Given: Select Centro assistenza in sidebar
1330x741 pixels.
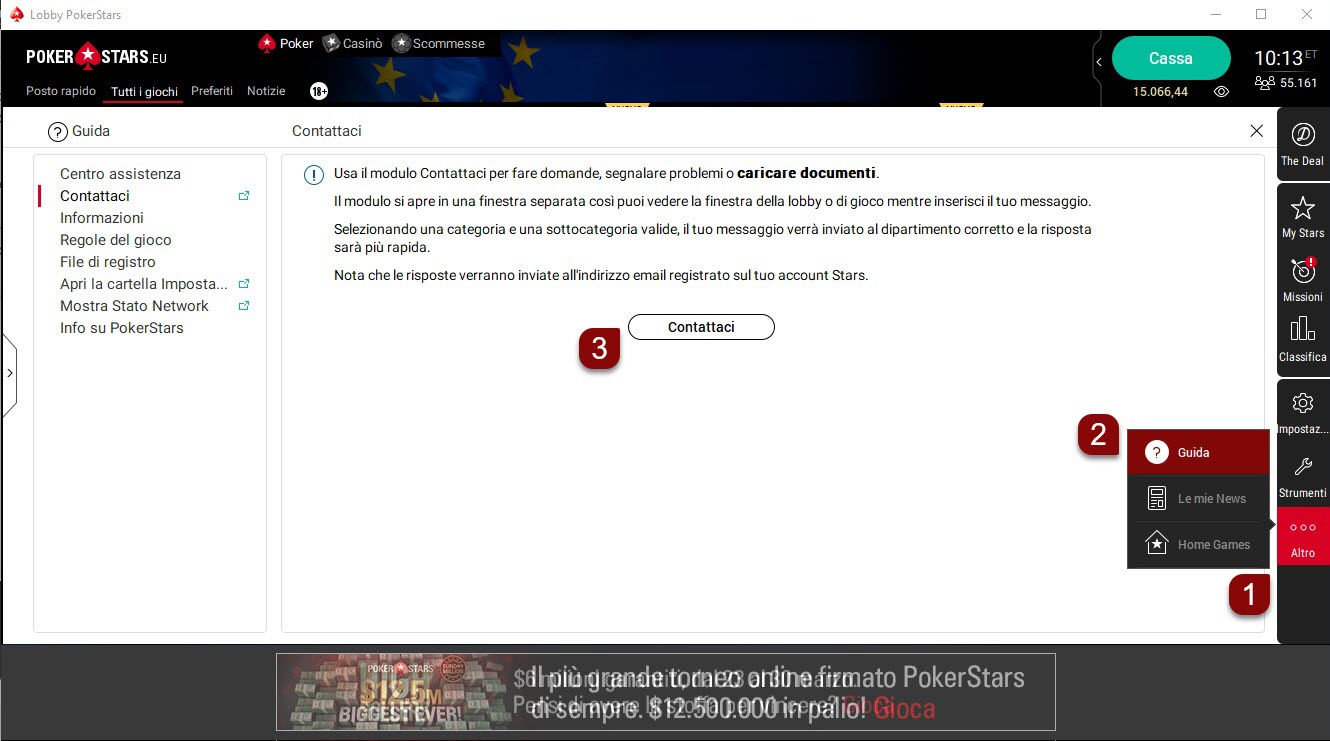Looking at the screenshot, I should (120, 174).
